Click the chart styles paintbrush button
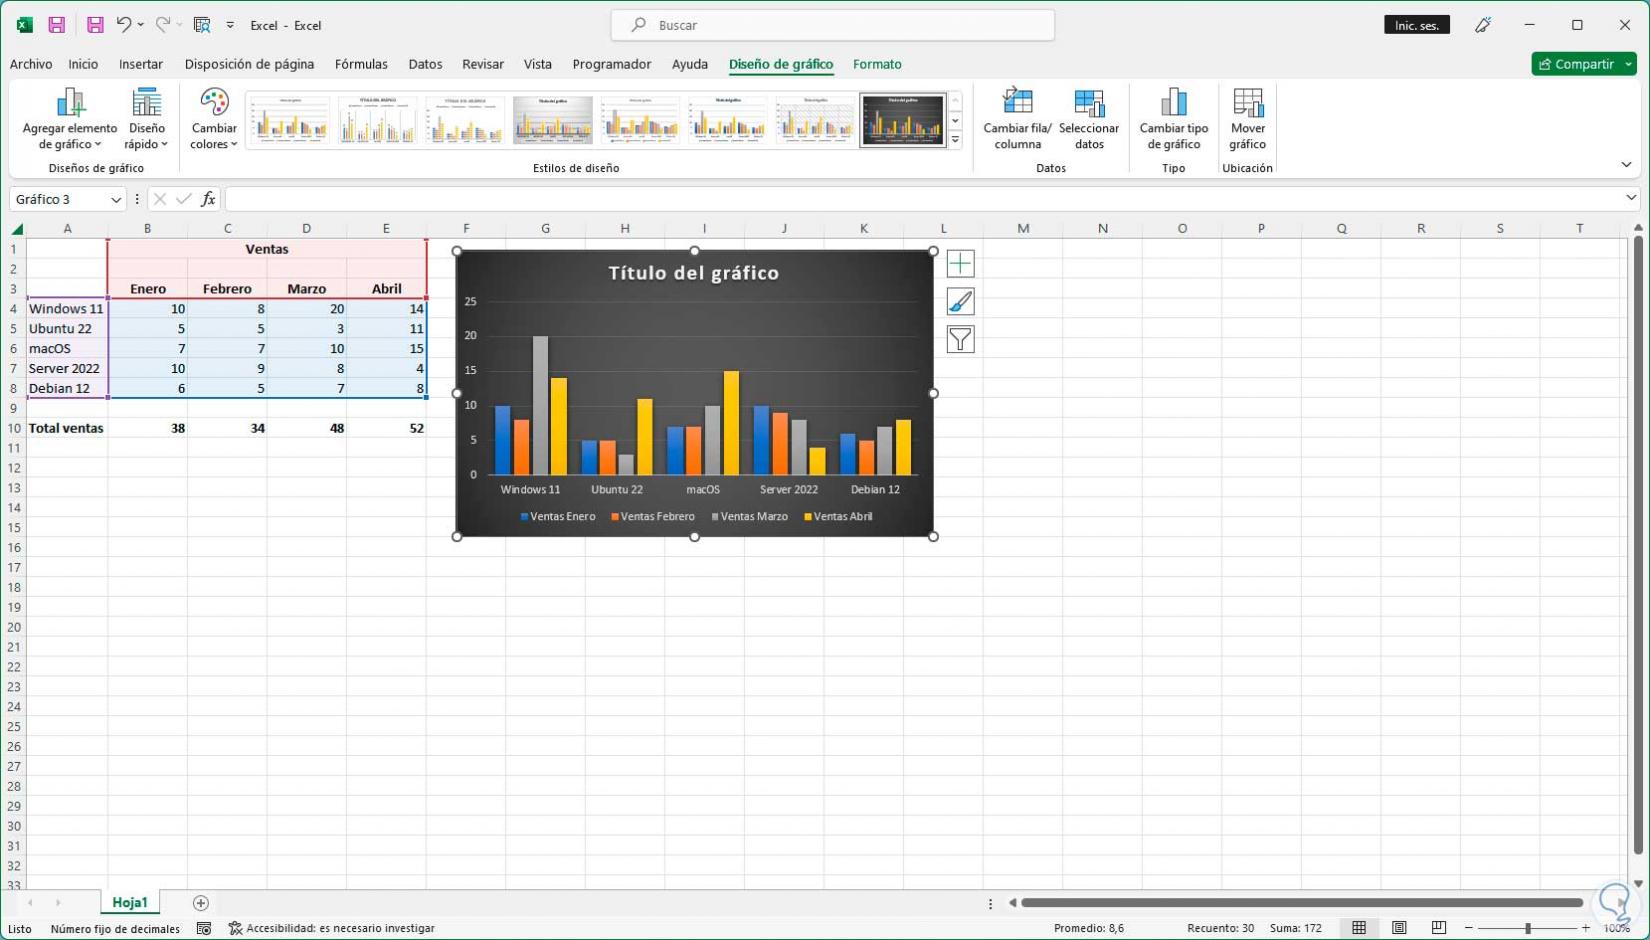The width and height of the screenshot is (1650, 940). 960,302
